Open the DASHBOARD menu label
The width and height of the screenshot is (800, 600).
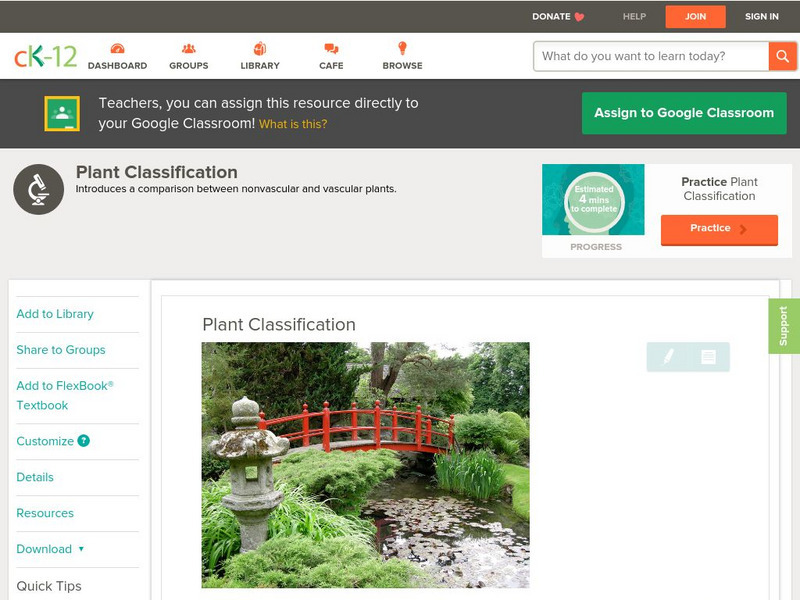(x=117, y=66)
